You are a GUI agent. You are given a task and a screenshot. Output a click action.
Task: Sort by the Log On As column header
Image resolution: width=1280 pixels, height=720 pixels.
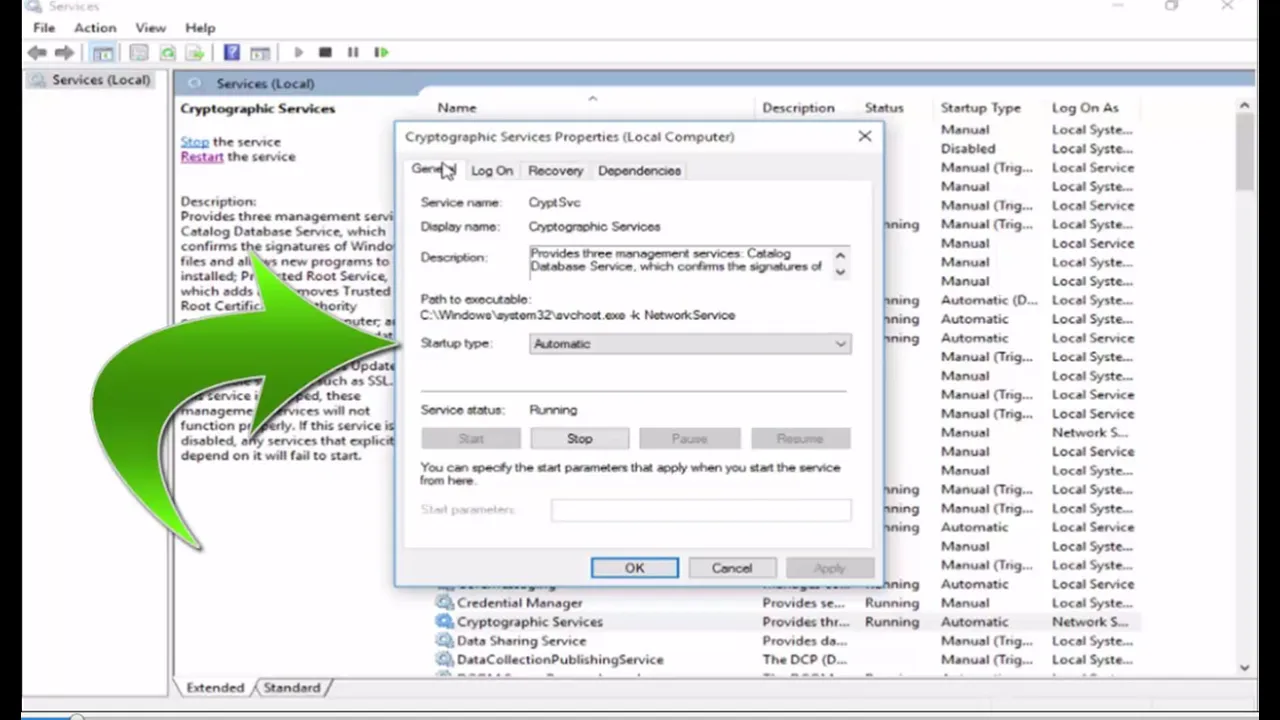[x=1085, y=108]
